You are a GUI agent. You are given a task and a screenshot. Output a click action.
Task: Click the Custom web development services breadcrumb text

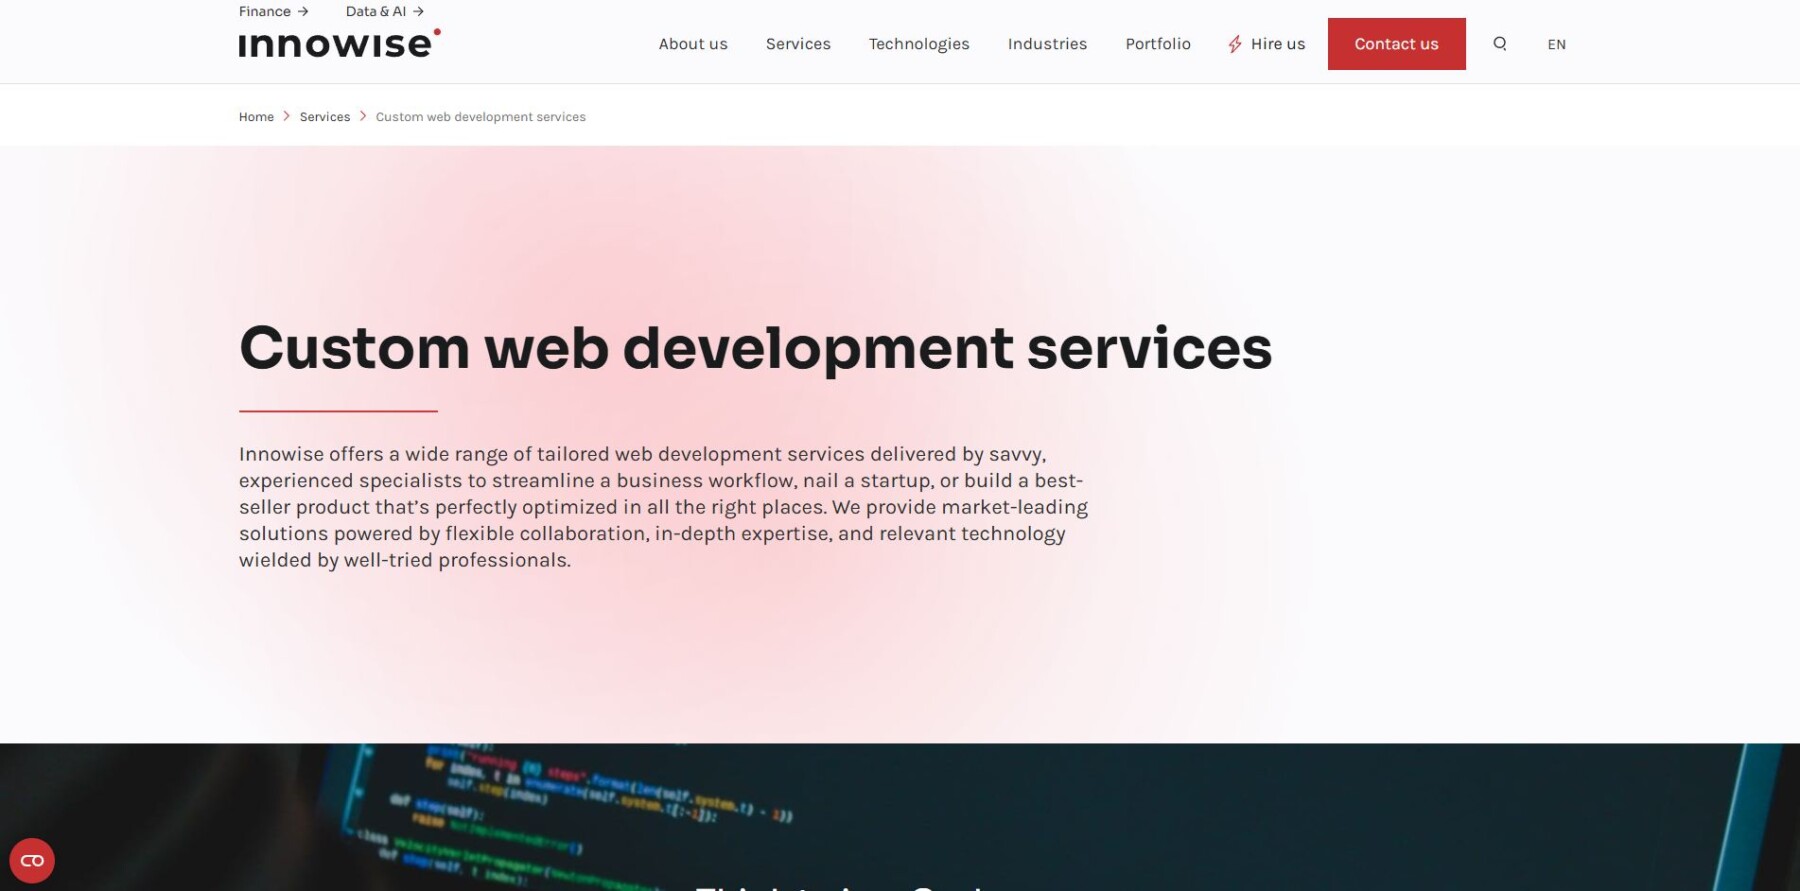coord(481,117)
